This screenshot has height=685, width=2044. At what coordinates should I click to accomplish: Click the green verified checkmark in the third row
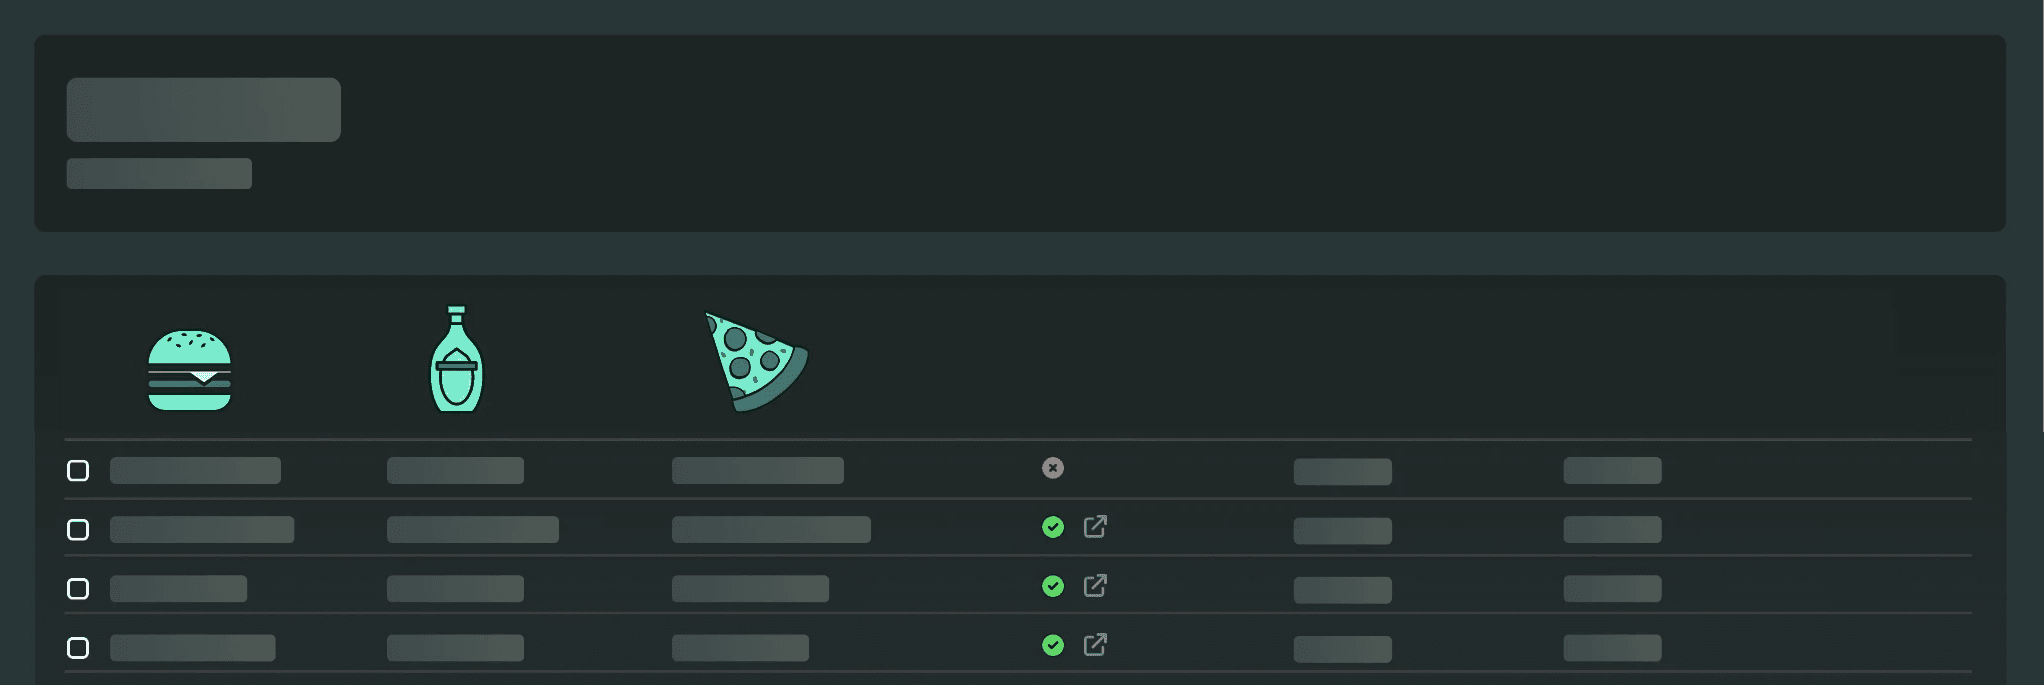click(1052, 586)
